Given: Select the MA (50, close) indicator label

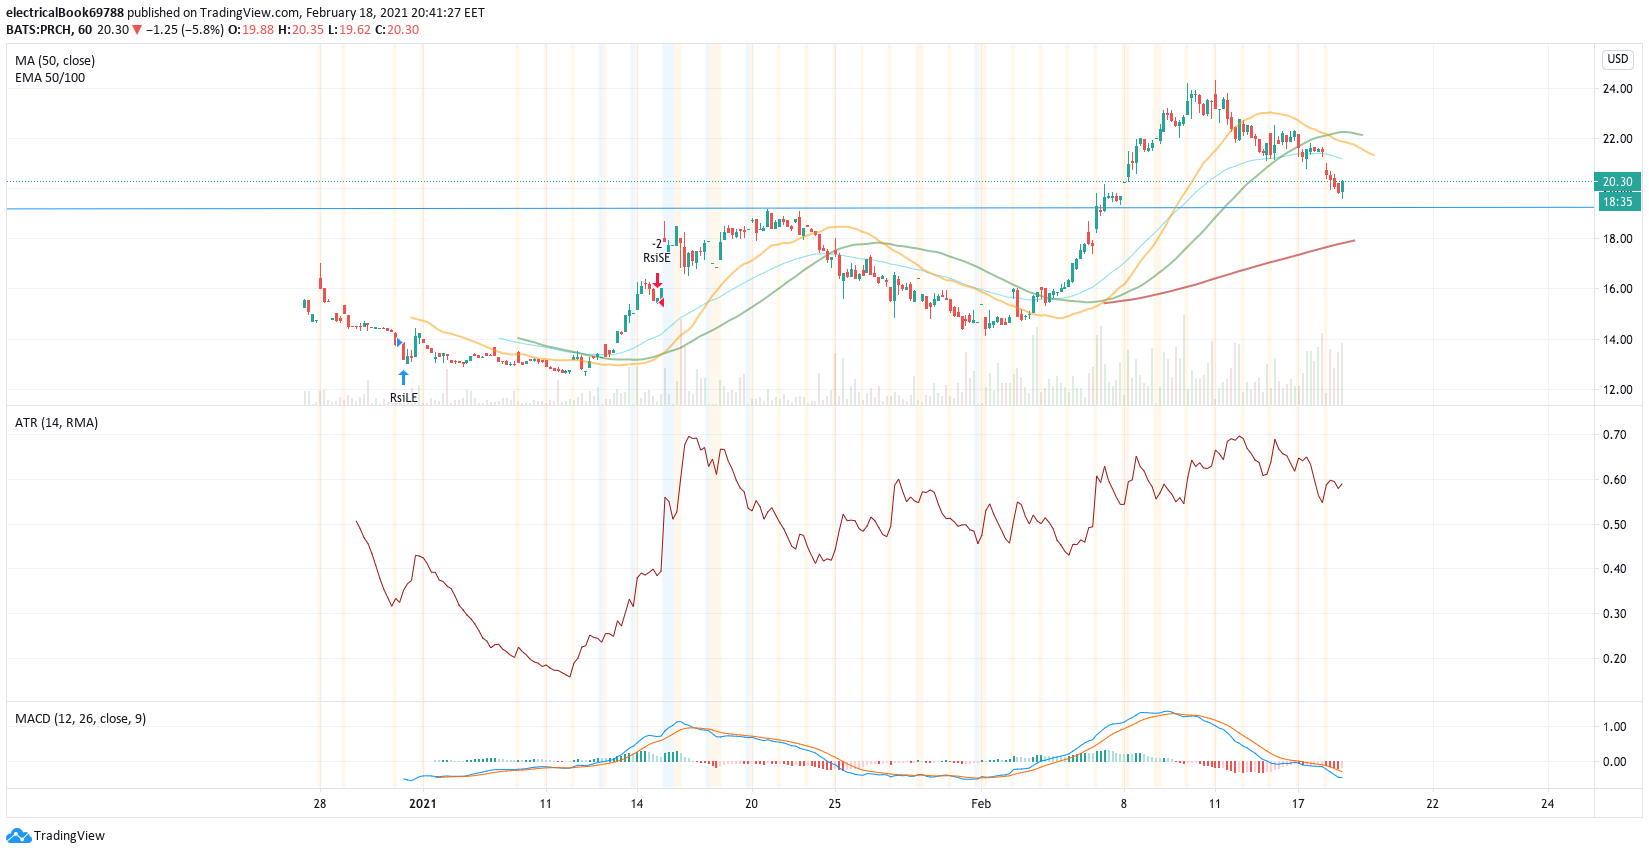Looking at the screenshot, I should (x=55, y=61).
